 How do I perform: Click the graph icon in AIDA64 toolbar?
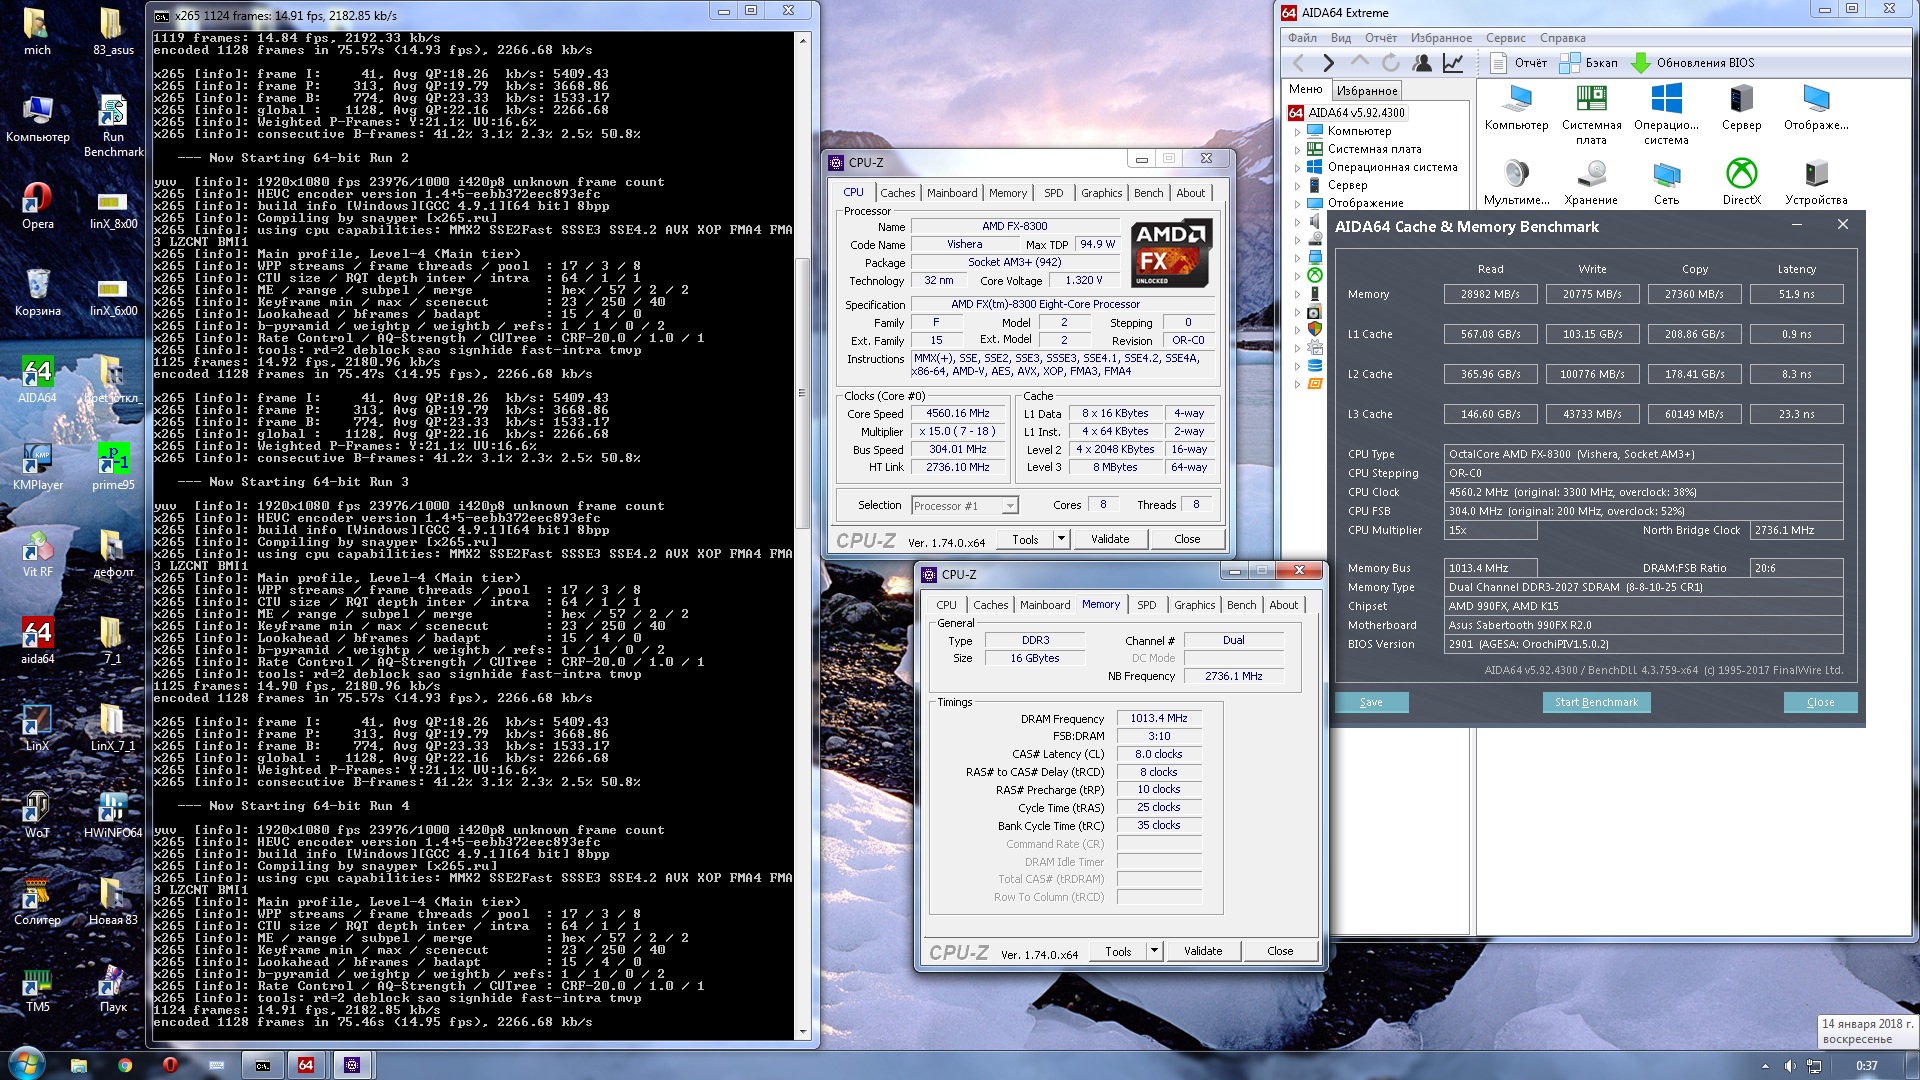[1453, 63]
